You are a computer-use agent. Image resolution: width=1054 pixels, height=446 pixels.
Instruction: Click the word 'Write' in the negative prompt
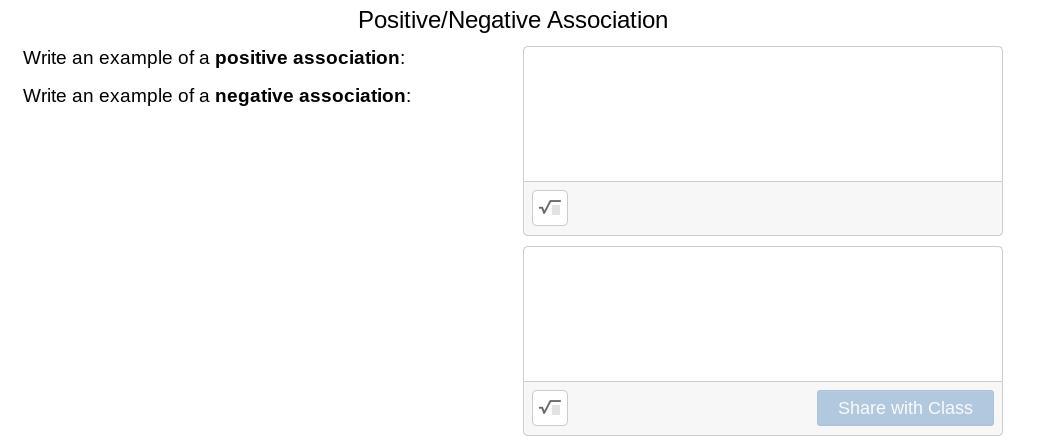pyautogui.click(x=45, y=96)
